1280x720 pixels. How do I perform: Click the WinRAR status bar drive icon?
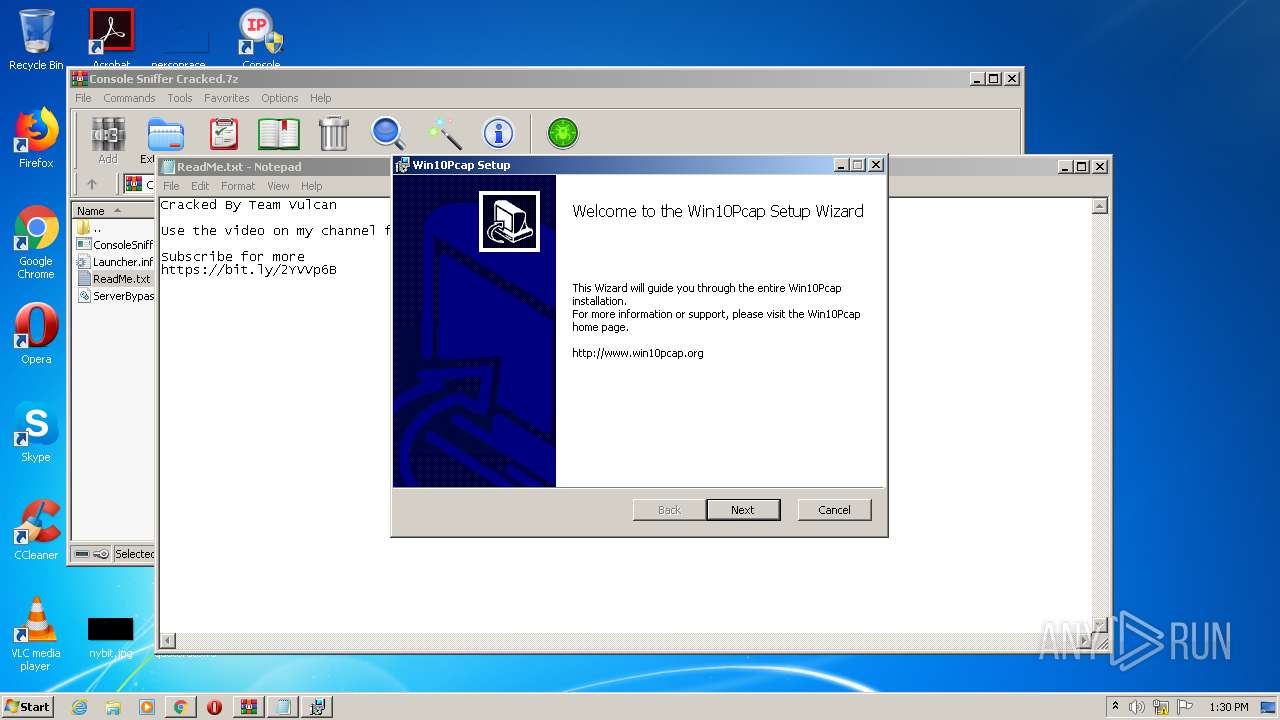tap(82, 554)
